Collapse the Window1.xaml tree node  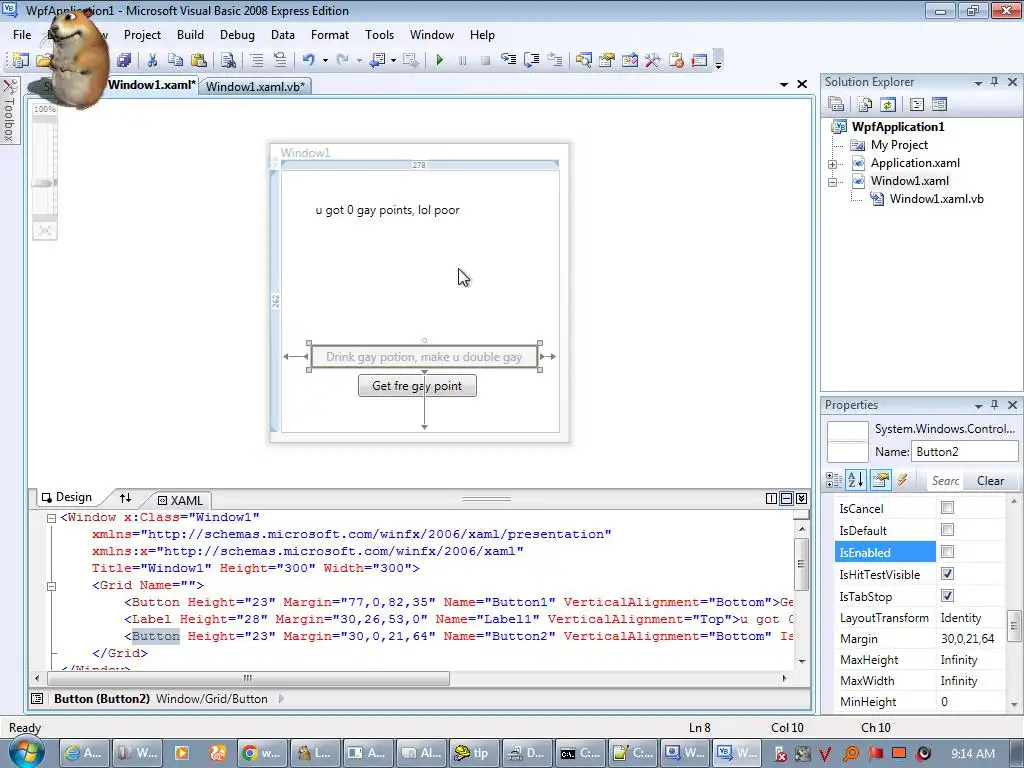click(x=833, y=182)
